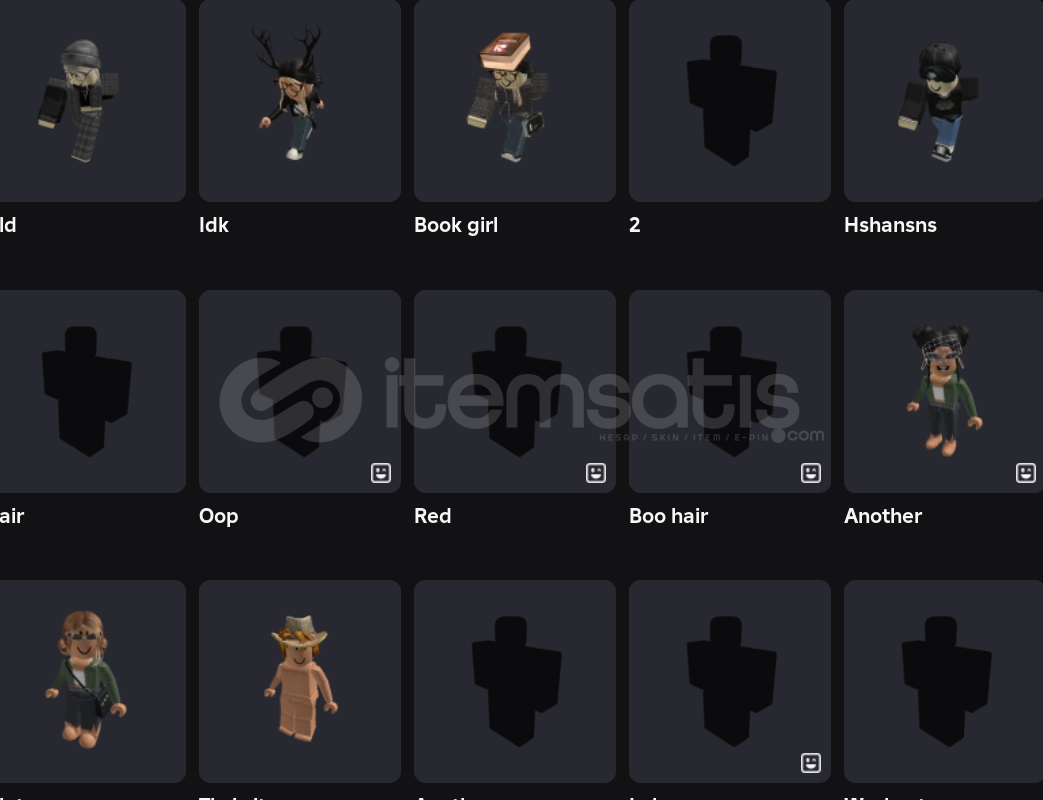This screenshot has height=800, width=1043.
Task: Select the brown-haired green jacket avatar in bottom row
Action: (92, 682)
